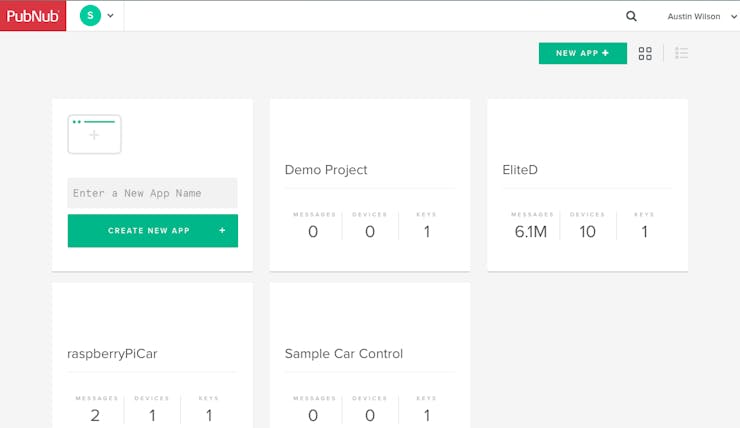The image size is (740, 428).
Task: Click the NEW APP + button
Action: pyautogui.click(x=583, y=53)
